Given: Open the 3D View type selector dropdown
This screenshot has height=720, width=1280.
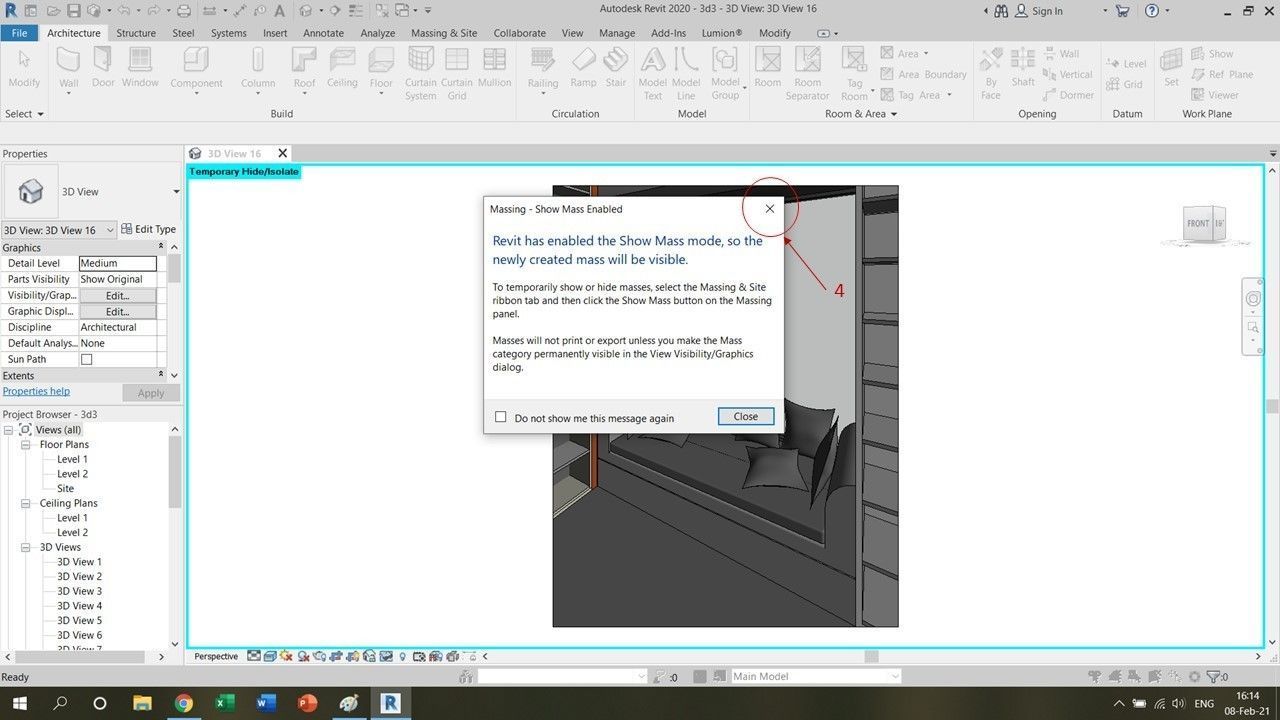Looking at the screenshot, I should coord(176,192).
